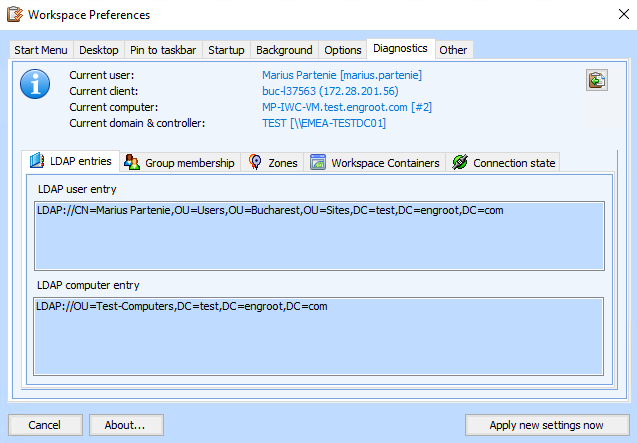This screenshot has height=443, width=637.
Task: Click the current user Marius Partenie link
Action: 341,75
